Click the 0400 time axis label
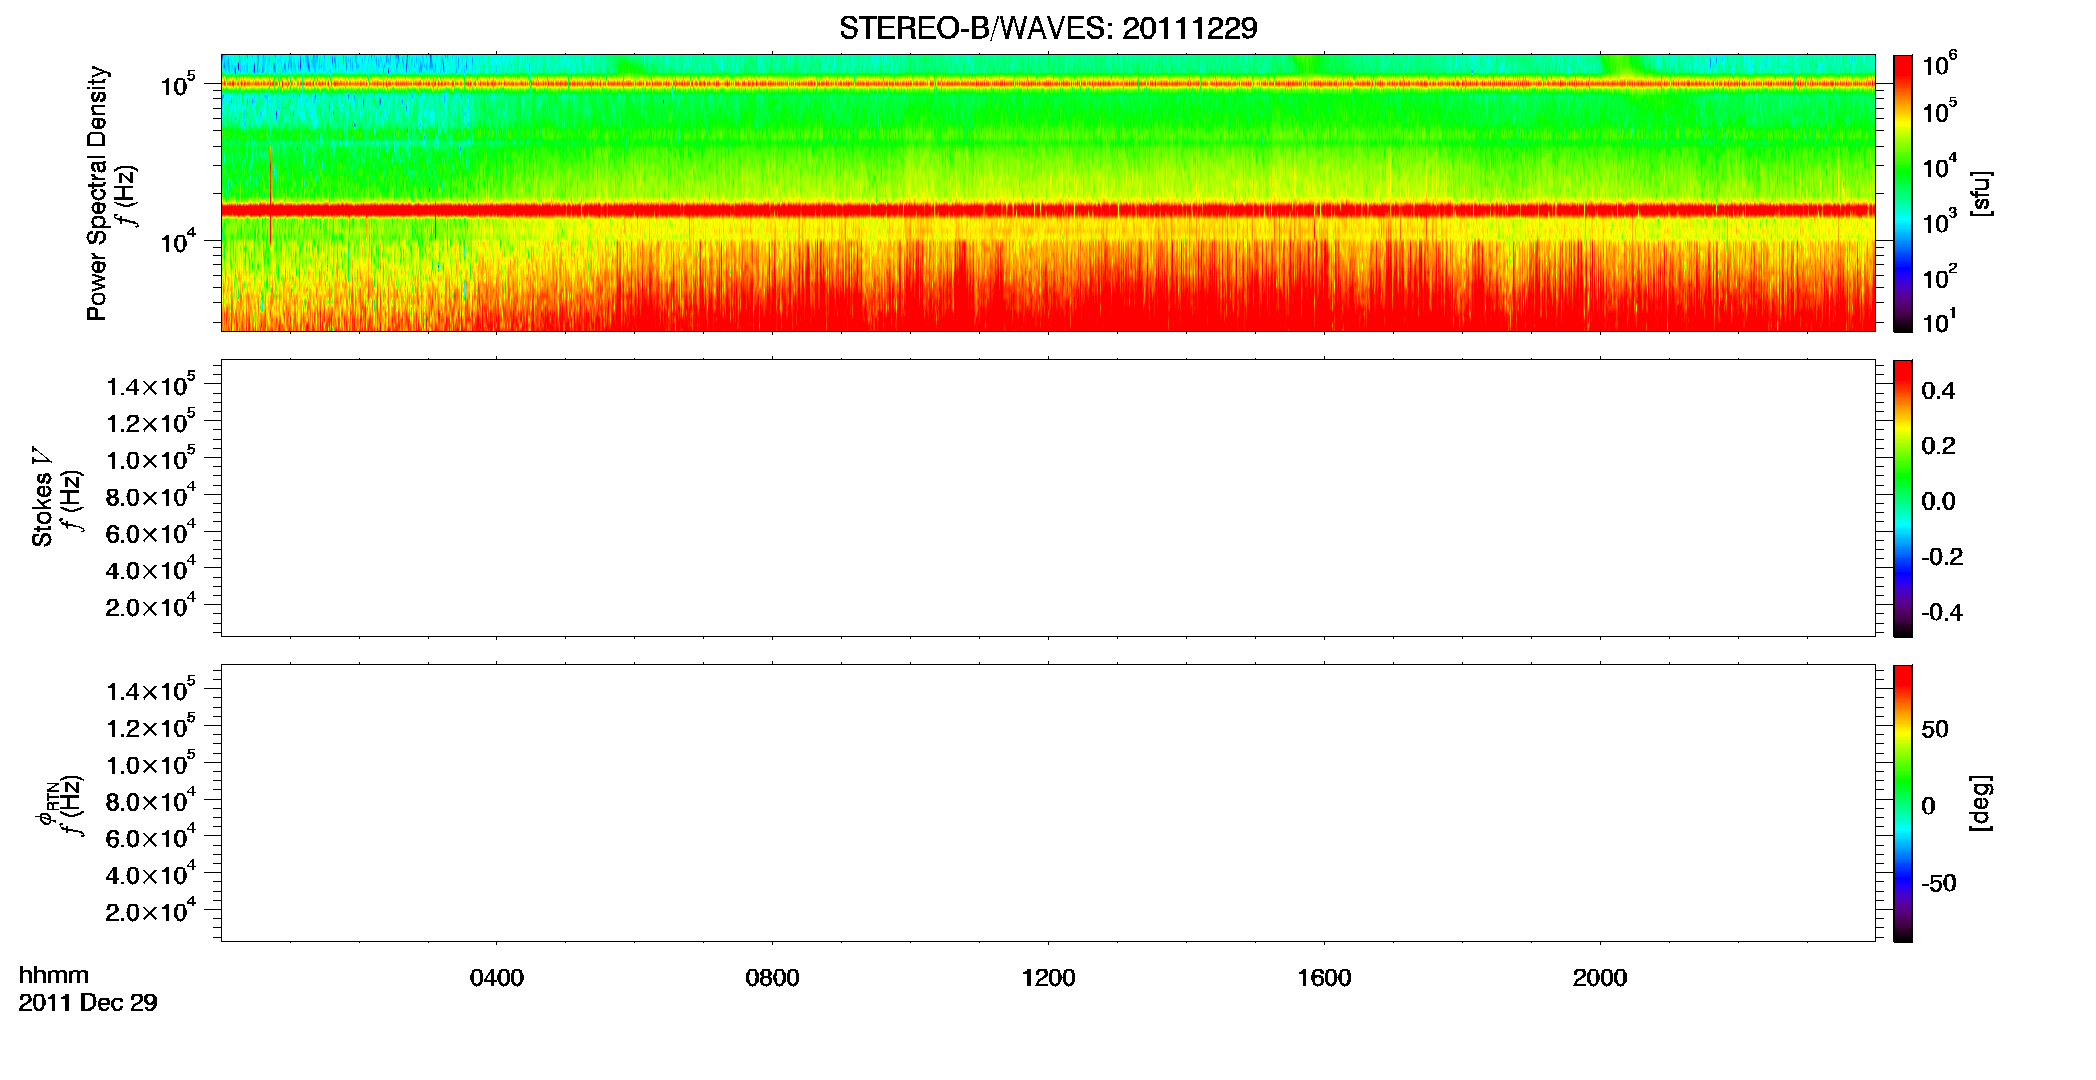The image size is (2096, 1080). pyautogui.click(x=497, y=978)
